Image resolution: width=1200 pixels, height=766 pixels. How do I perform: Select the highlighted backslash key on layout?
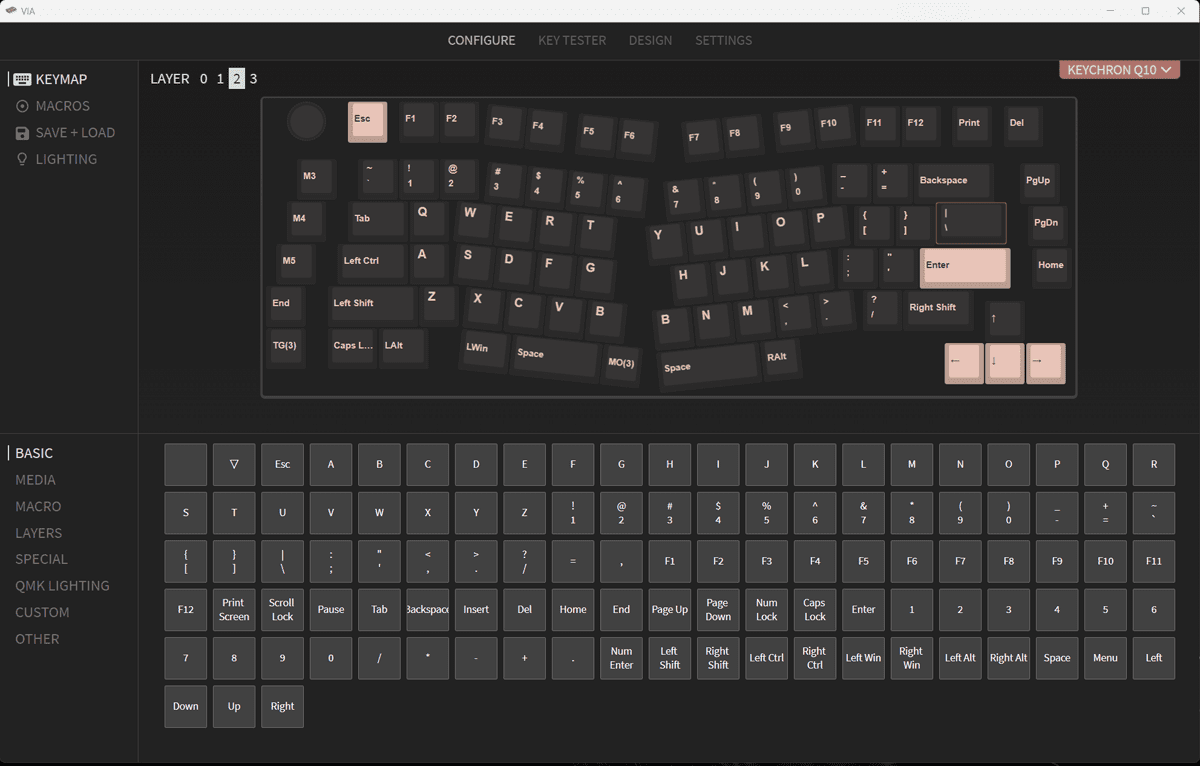point(971,223)
